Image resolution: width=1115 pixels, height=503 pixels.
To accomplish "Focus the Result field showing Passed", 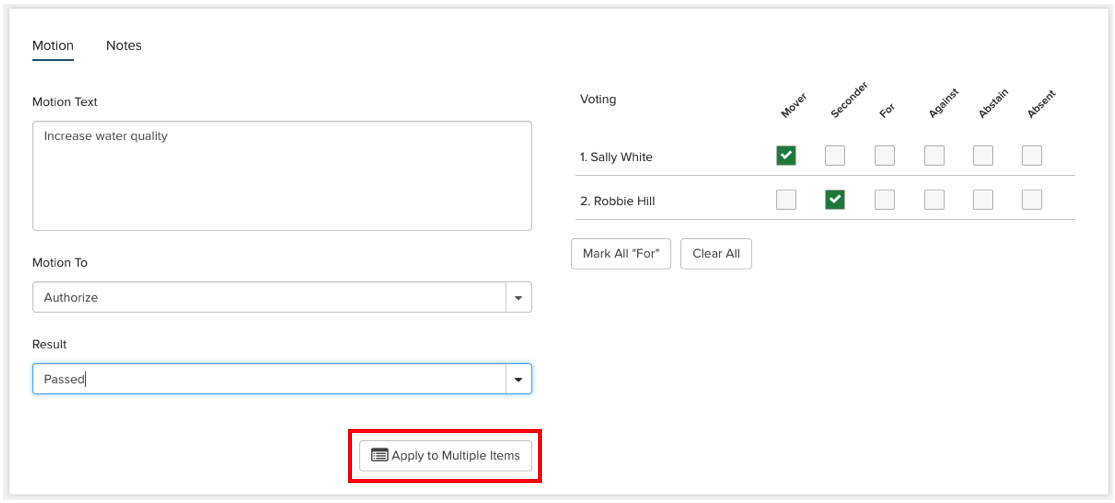I will pos(269,380).
